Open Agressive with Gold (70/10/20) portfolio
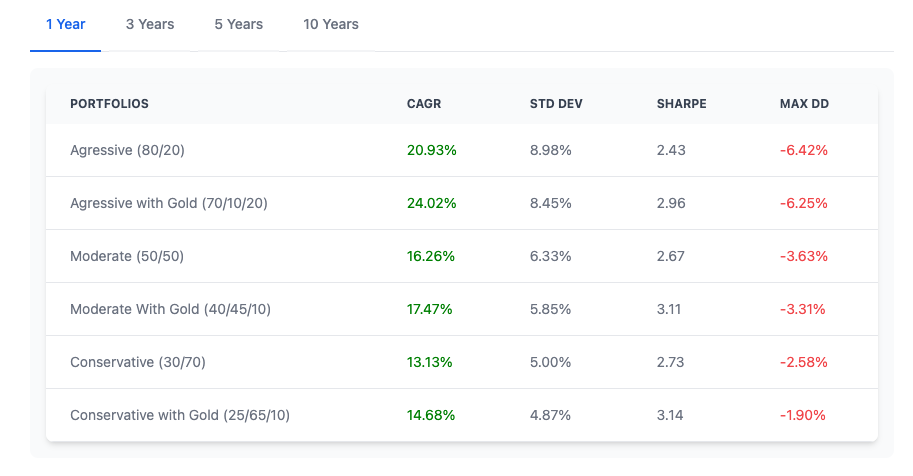The width and height of the screenshot is (913, 476). click(168, 203)
